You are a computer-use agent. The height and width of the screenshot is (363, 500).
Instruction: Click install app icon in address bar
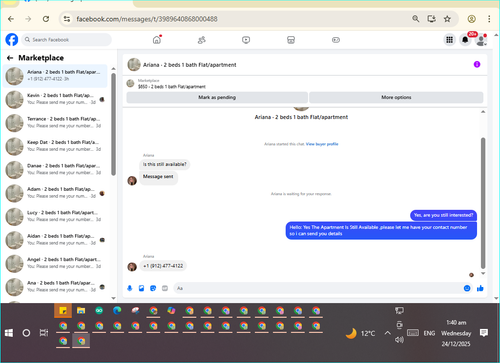(x=432, y=19)
